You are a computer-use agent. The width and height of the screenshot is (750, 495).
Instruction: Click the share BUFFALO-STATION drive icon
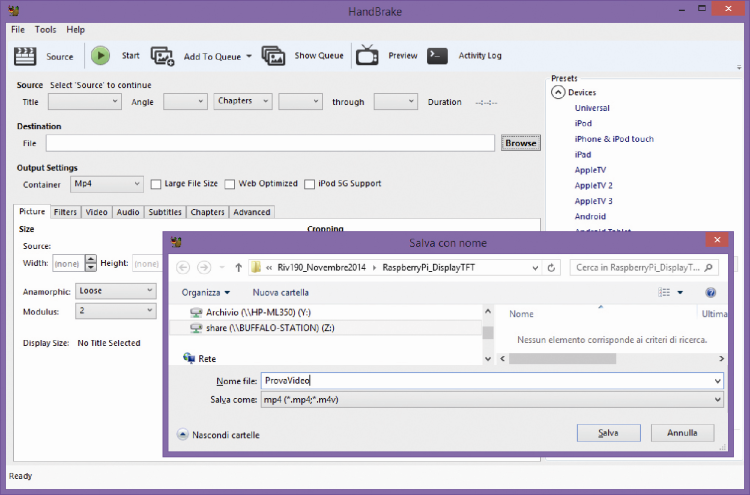coord(196,328)
